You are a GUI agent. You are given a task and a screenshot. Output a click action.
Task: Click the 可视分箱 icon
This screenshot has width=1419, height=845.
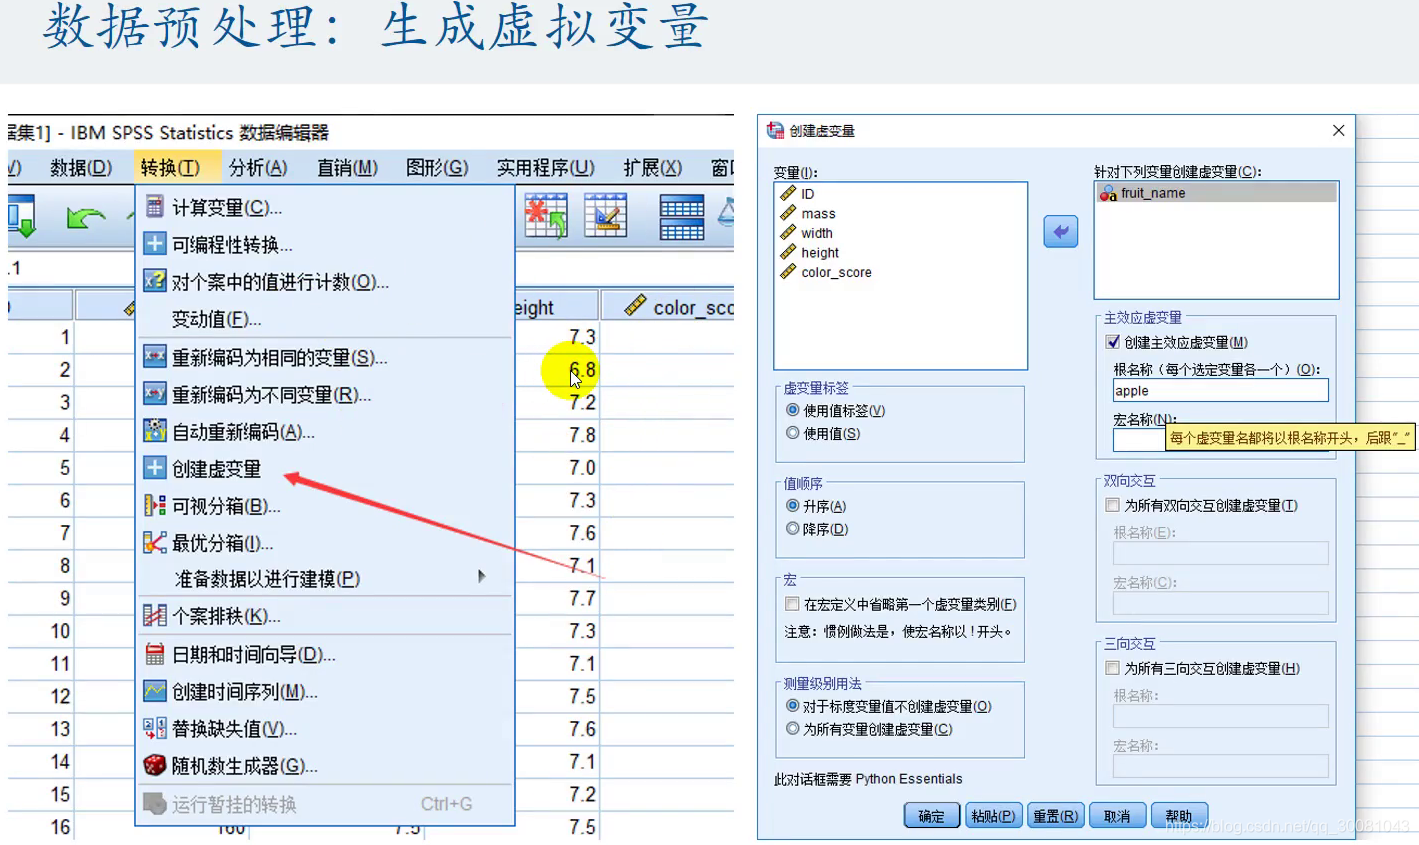click(x=154, y=505)
